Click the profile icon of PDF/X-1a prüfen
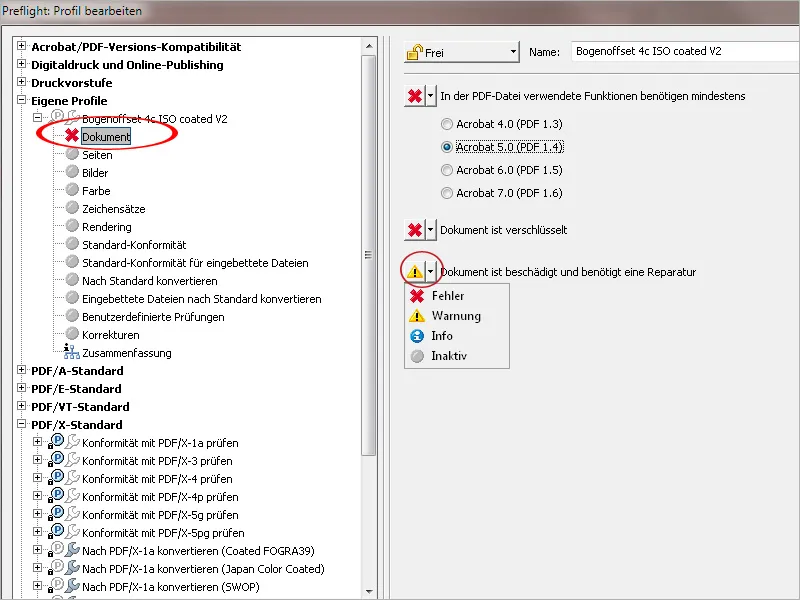 click(57, 440)
